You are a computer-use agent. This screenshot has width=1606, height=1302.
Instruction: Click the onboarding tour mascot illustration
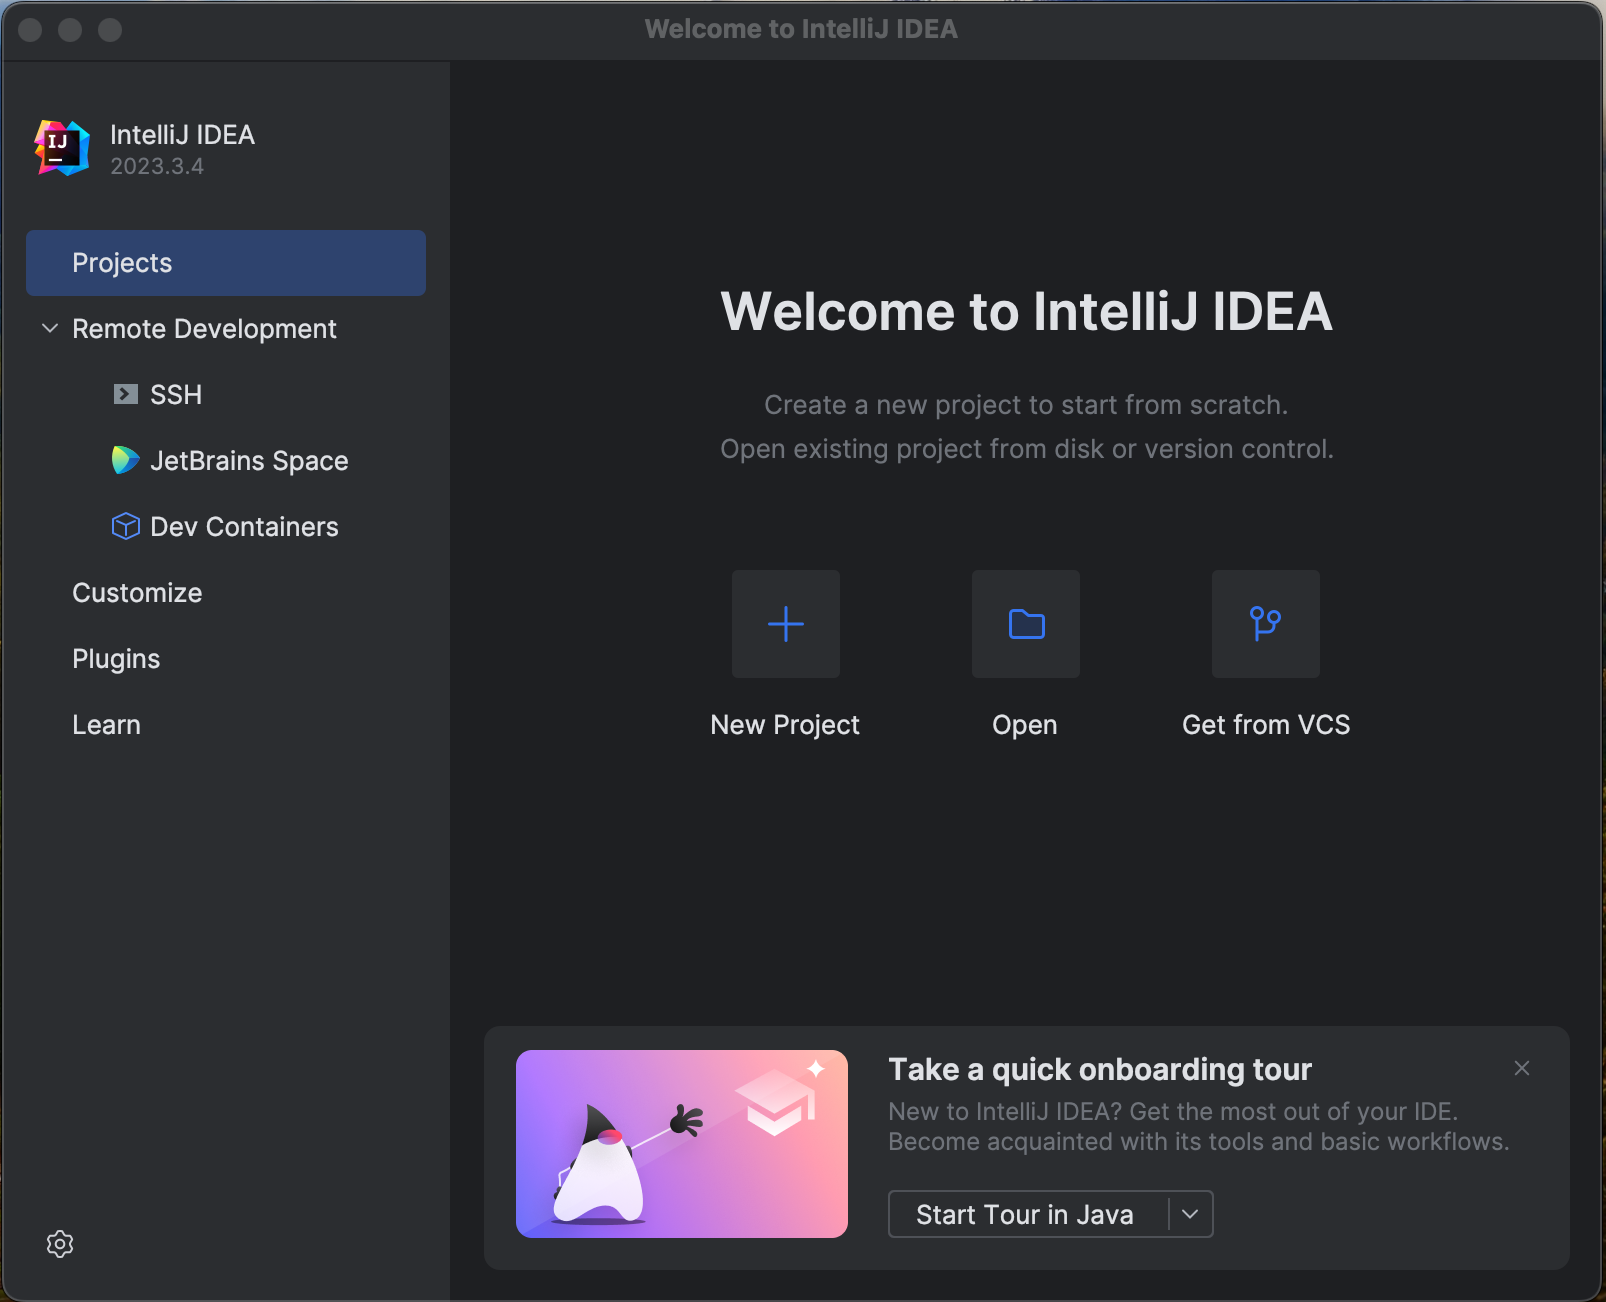(x=682, y=1143)
